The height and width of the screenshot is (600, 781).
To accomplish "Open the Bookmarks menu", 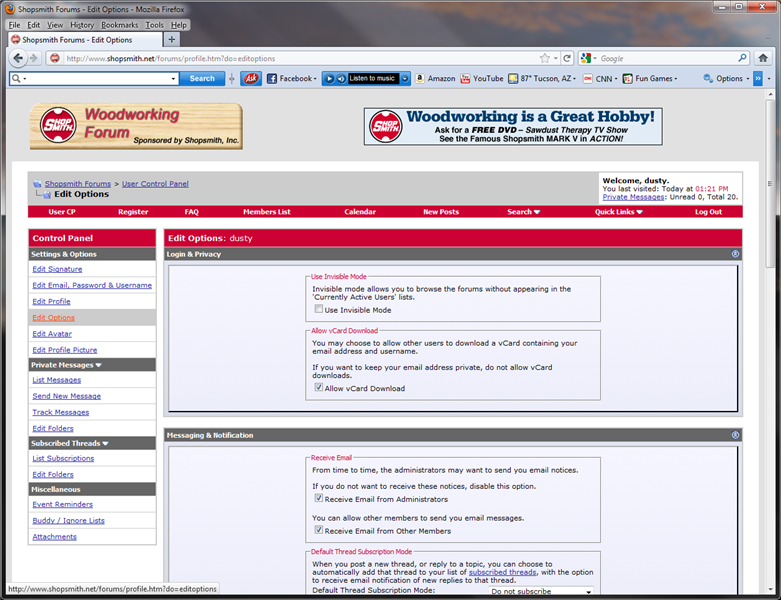I will [x=120, y=25].
